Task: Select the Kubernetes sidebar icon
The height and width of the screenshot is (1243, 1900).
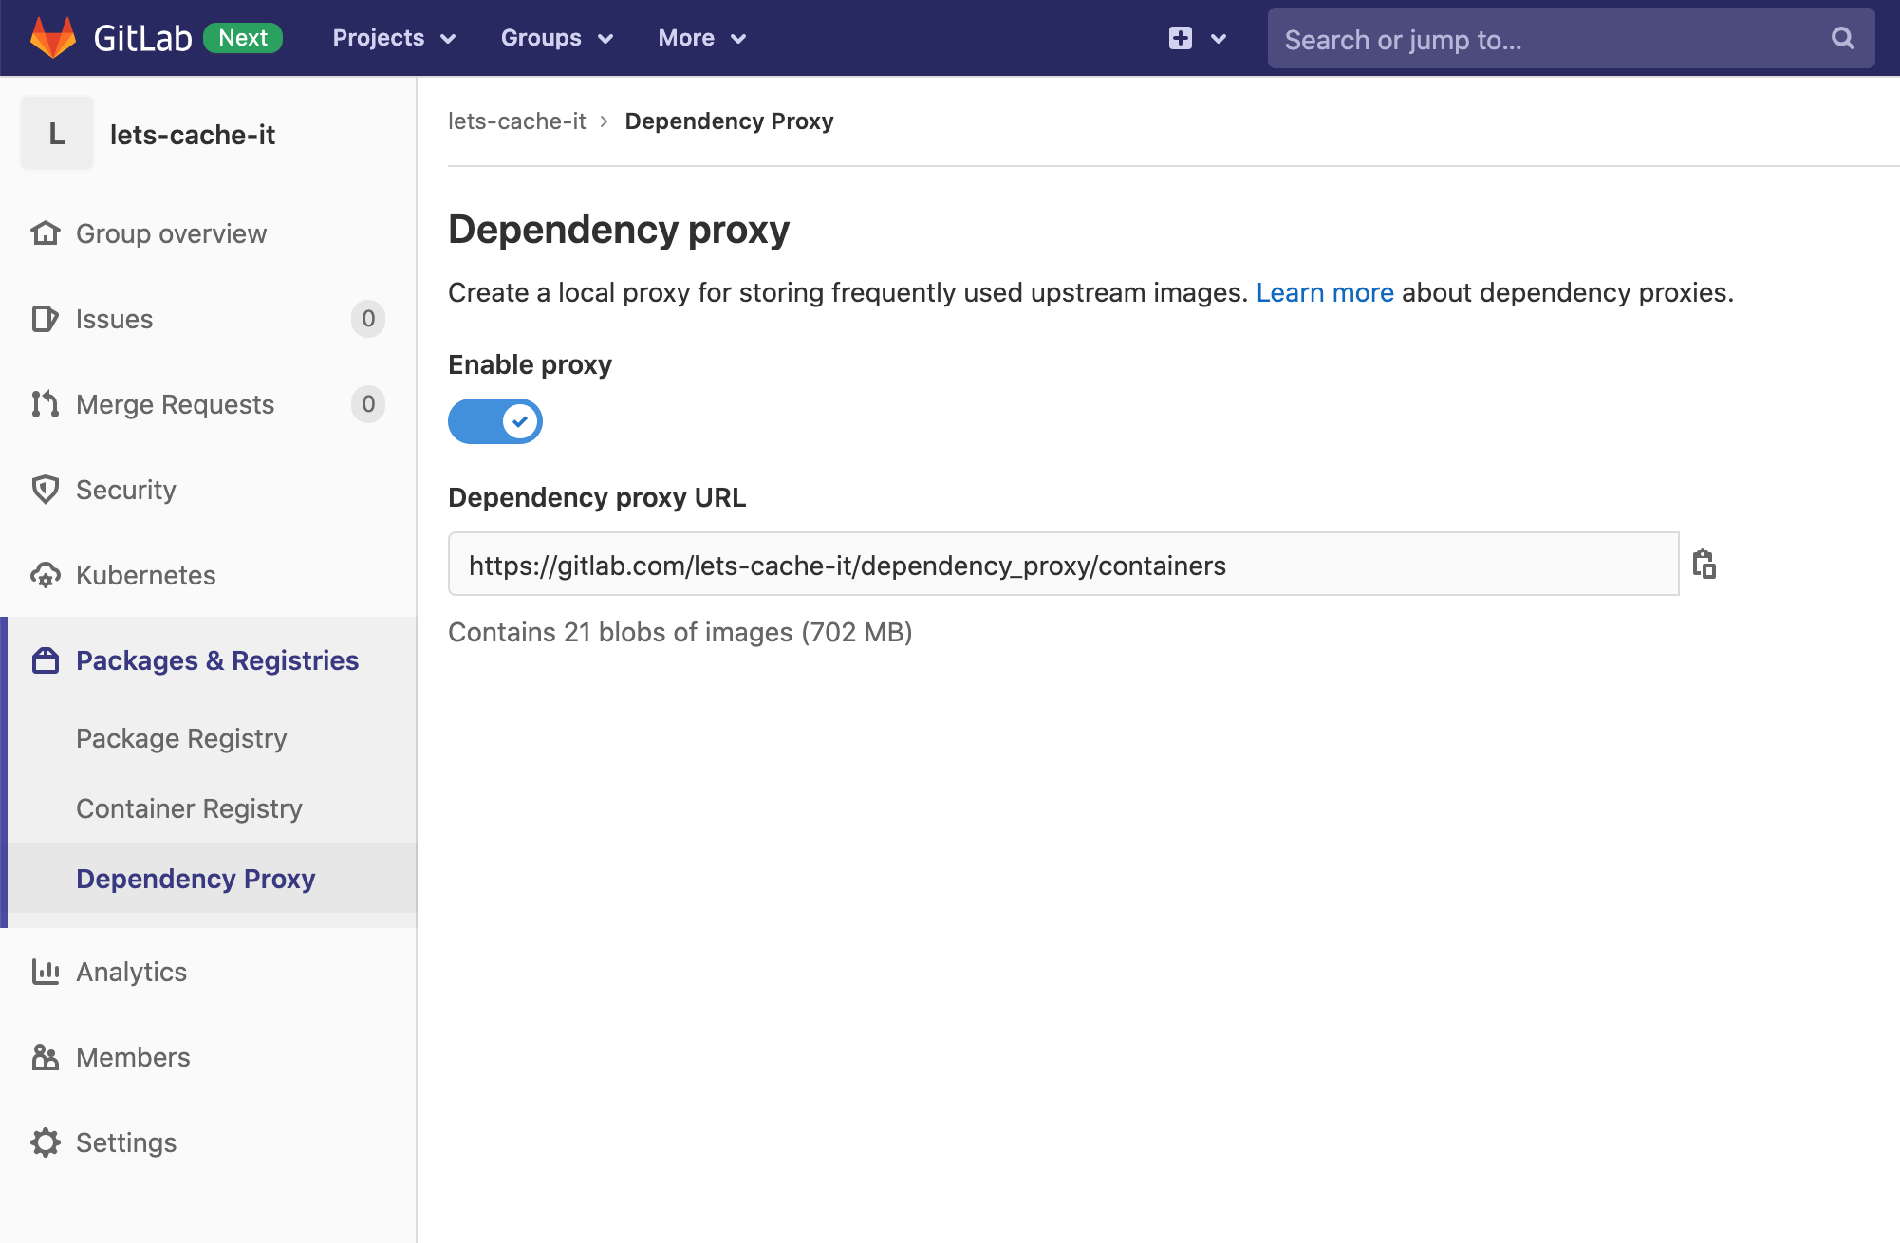Action: pos(44,575)
